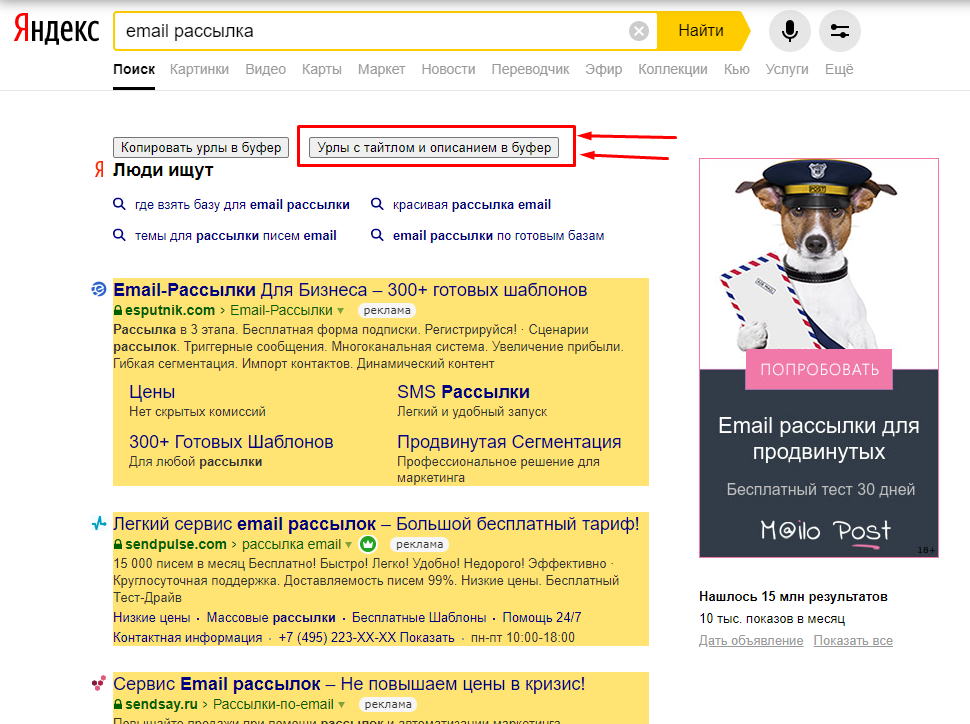Open 'Легкий сервис email рассылок' ad title
This screenshot has height=724, width=970.
point(376,524)
